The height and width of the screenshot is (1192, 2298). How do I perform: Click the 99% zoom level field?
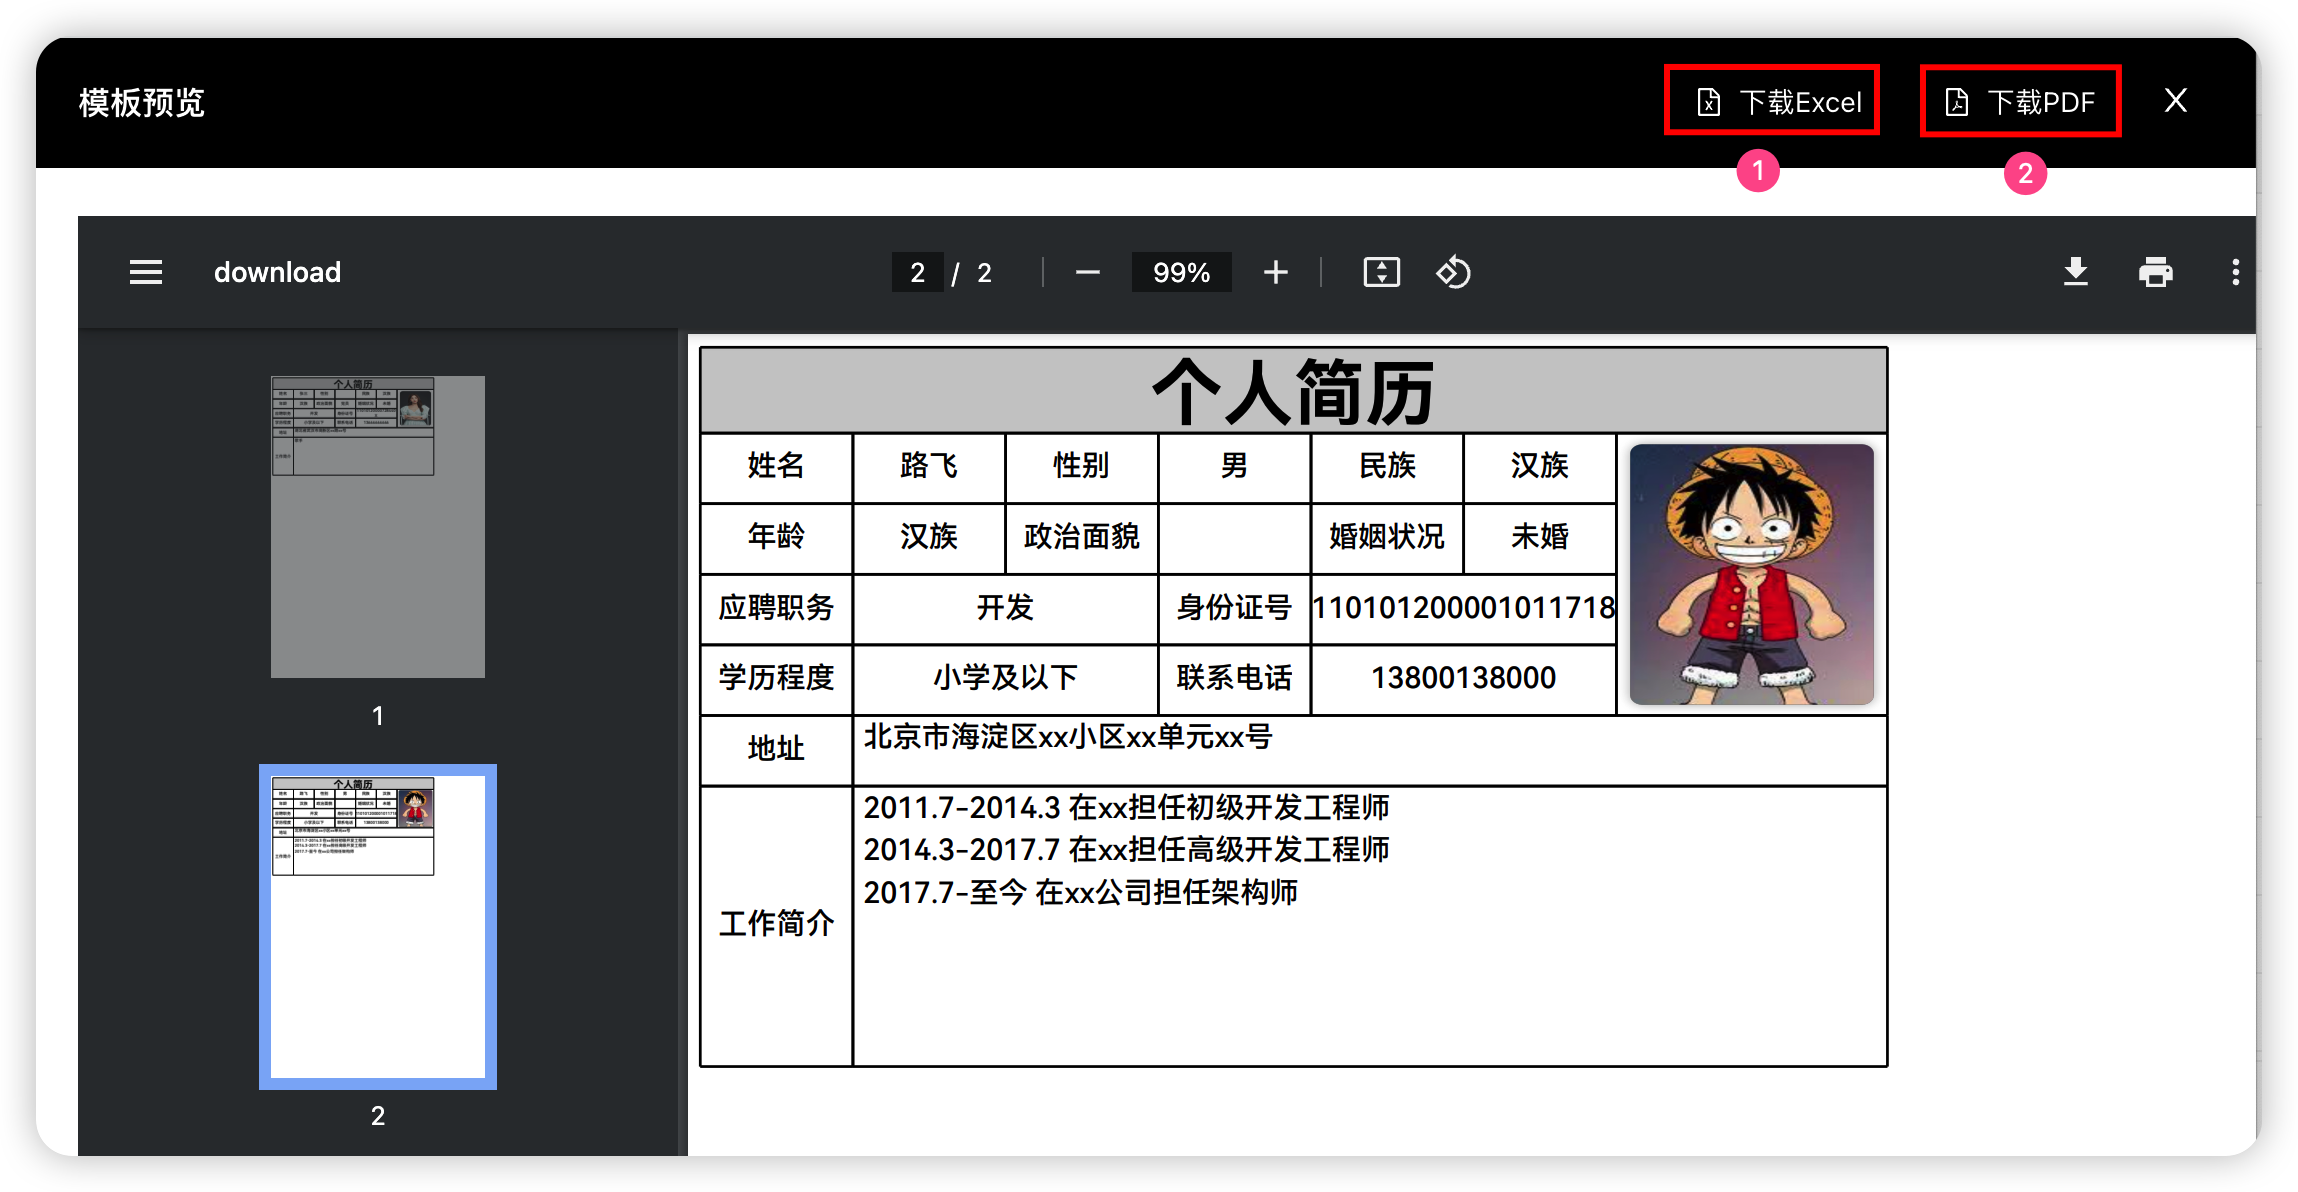pos(1181,272)
